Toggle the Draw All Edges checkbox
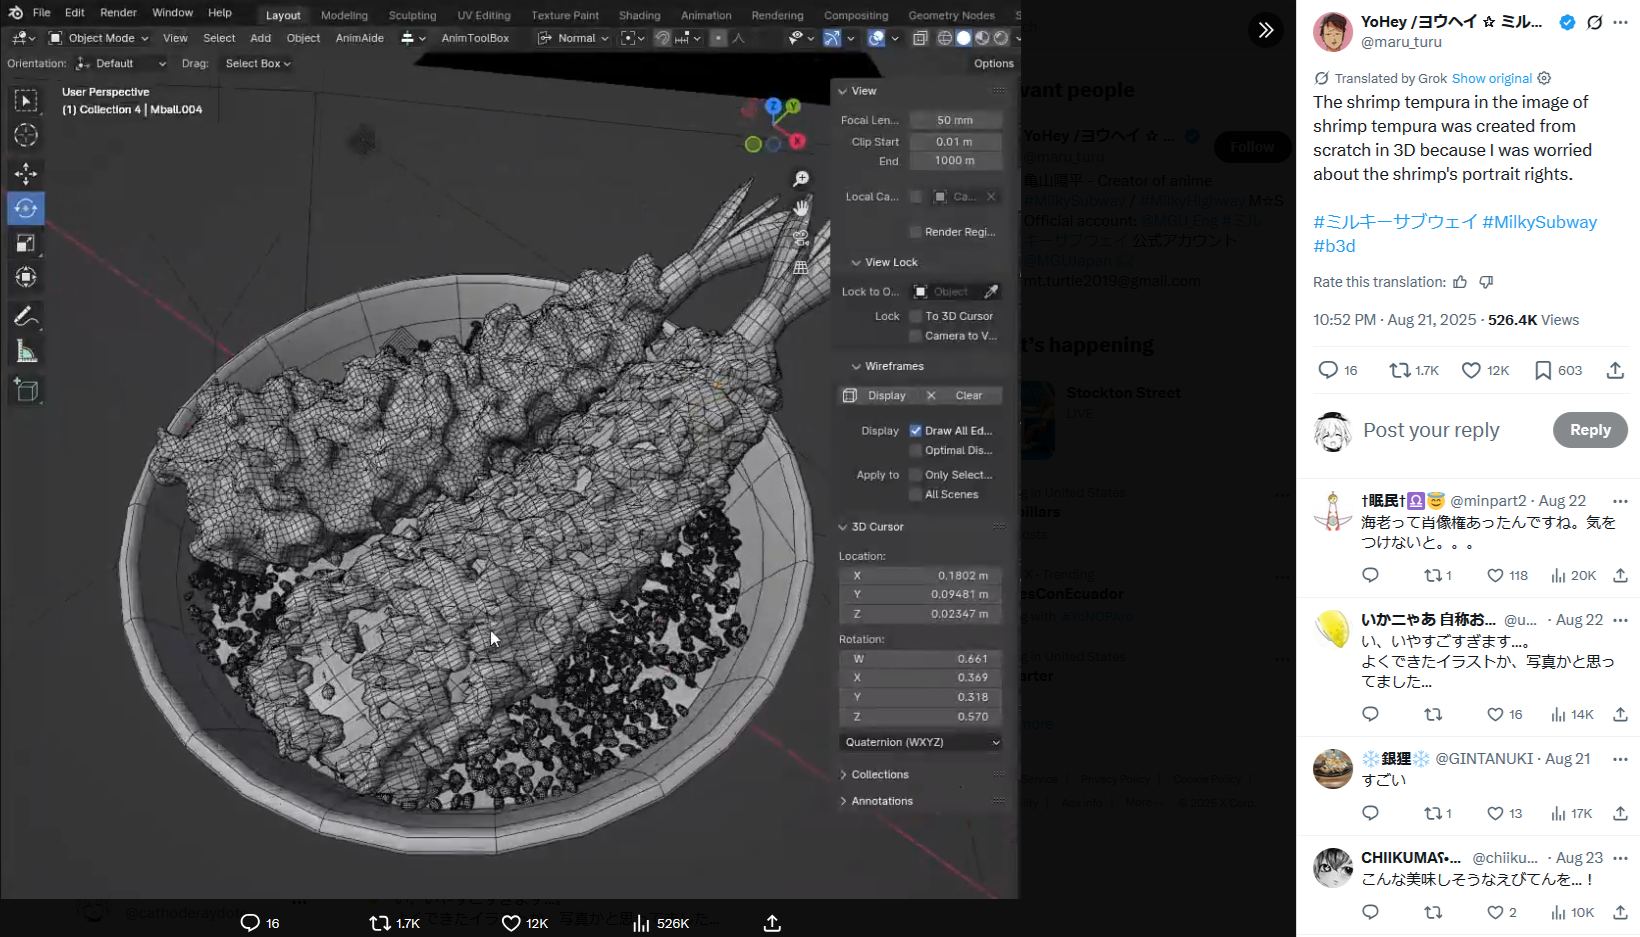1640x937 pixels. pos(915,431)
